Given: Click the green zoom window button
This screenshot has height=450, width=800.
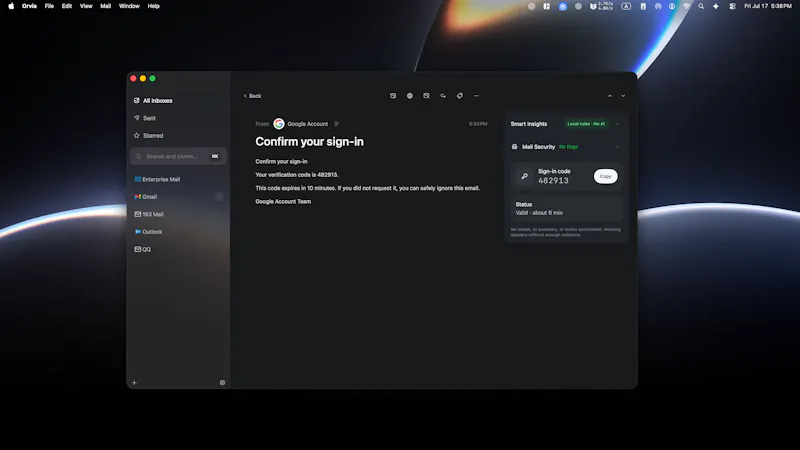Looking at the screenshot, I should coord(153,79).
